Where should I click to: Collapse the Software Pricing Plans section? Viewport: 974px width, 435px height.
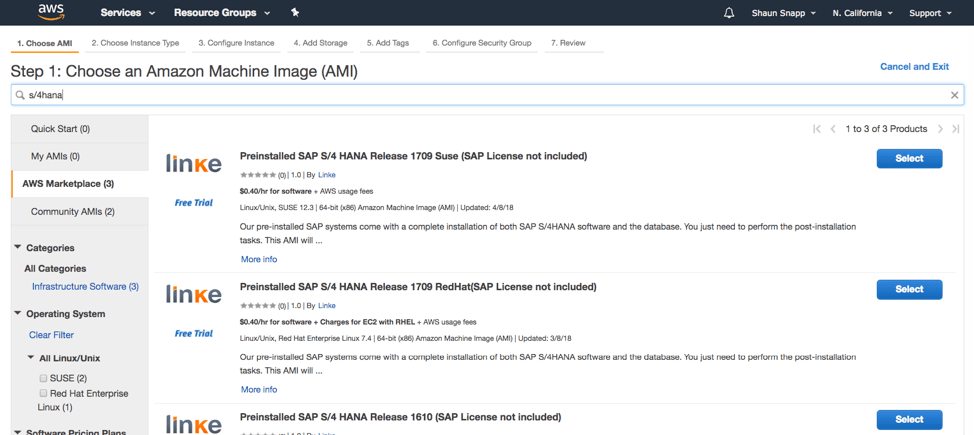coord(17,431)
